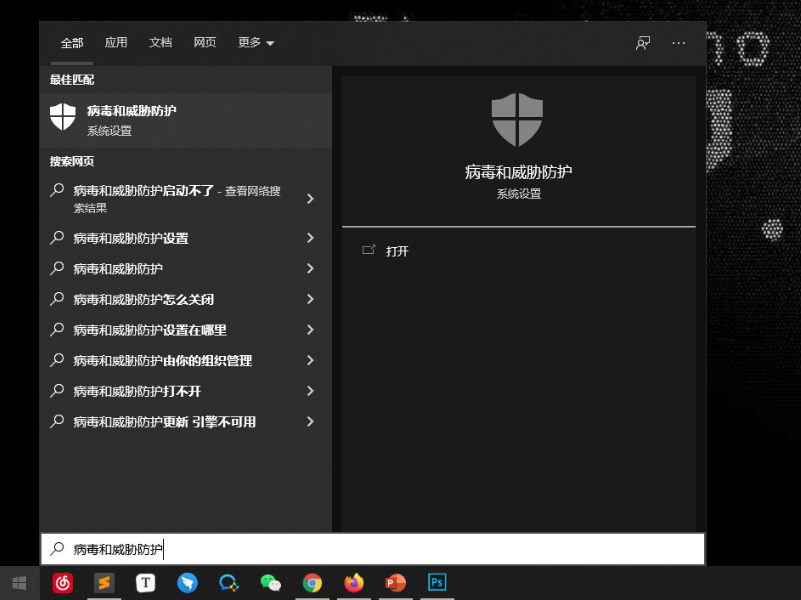Expand the 病毒和威胁防护设置 suggestion chevron
Screen dimensions: 801x600
pyautogui.click(x=311, y=238)
